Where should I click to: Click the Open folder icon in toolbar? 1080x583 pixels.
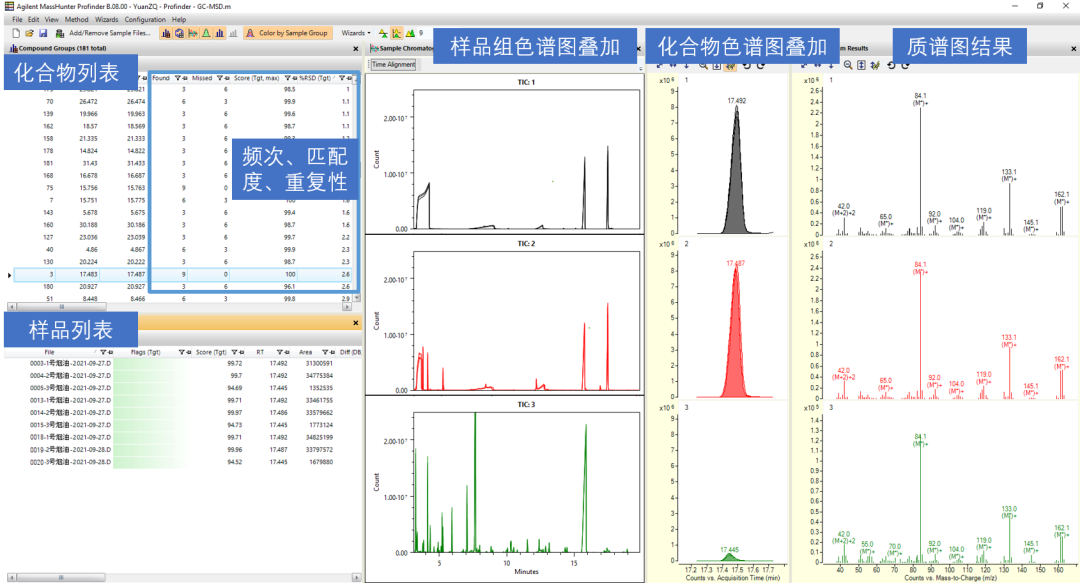click(x=30, y=33)
